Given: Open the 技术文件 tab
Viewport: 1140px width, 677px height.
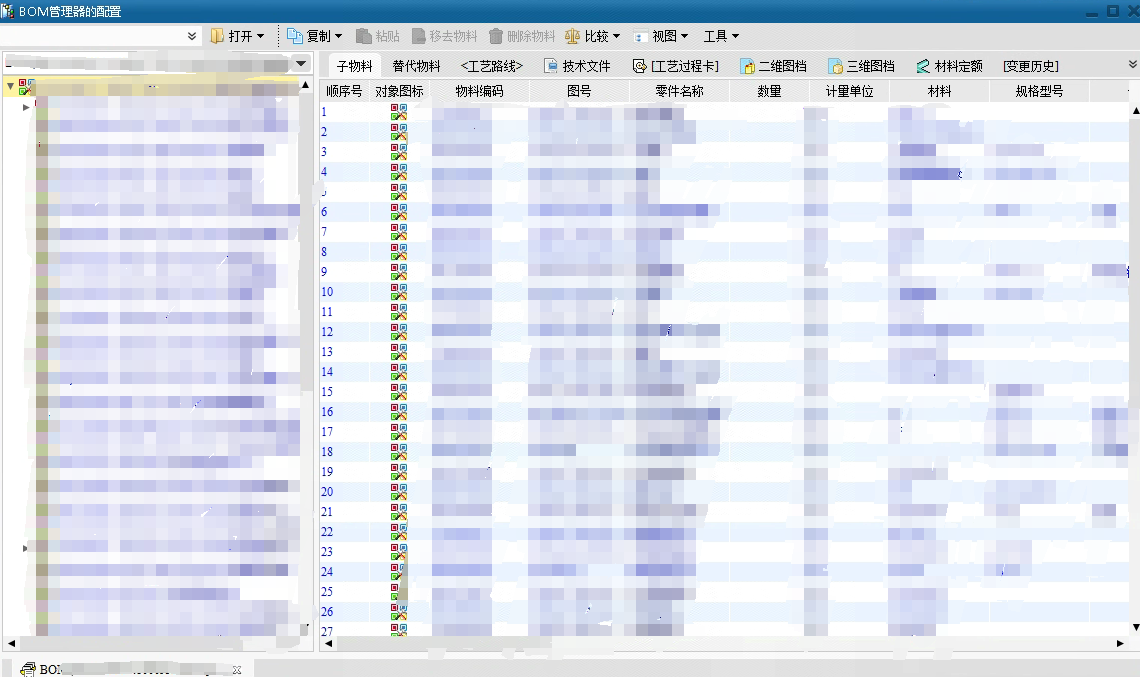Looking at the screenshot, I should click(x=578, y=66).
